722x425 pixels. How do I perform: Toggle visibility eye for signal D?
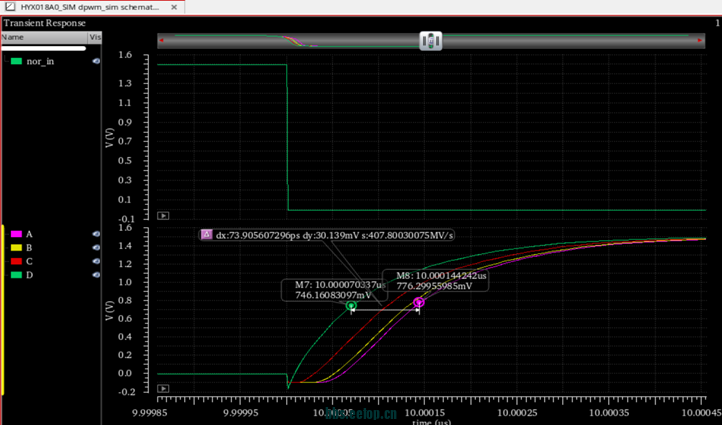[x=96, y=275]
